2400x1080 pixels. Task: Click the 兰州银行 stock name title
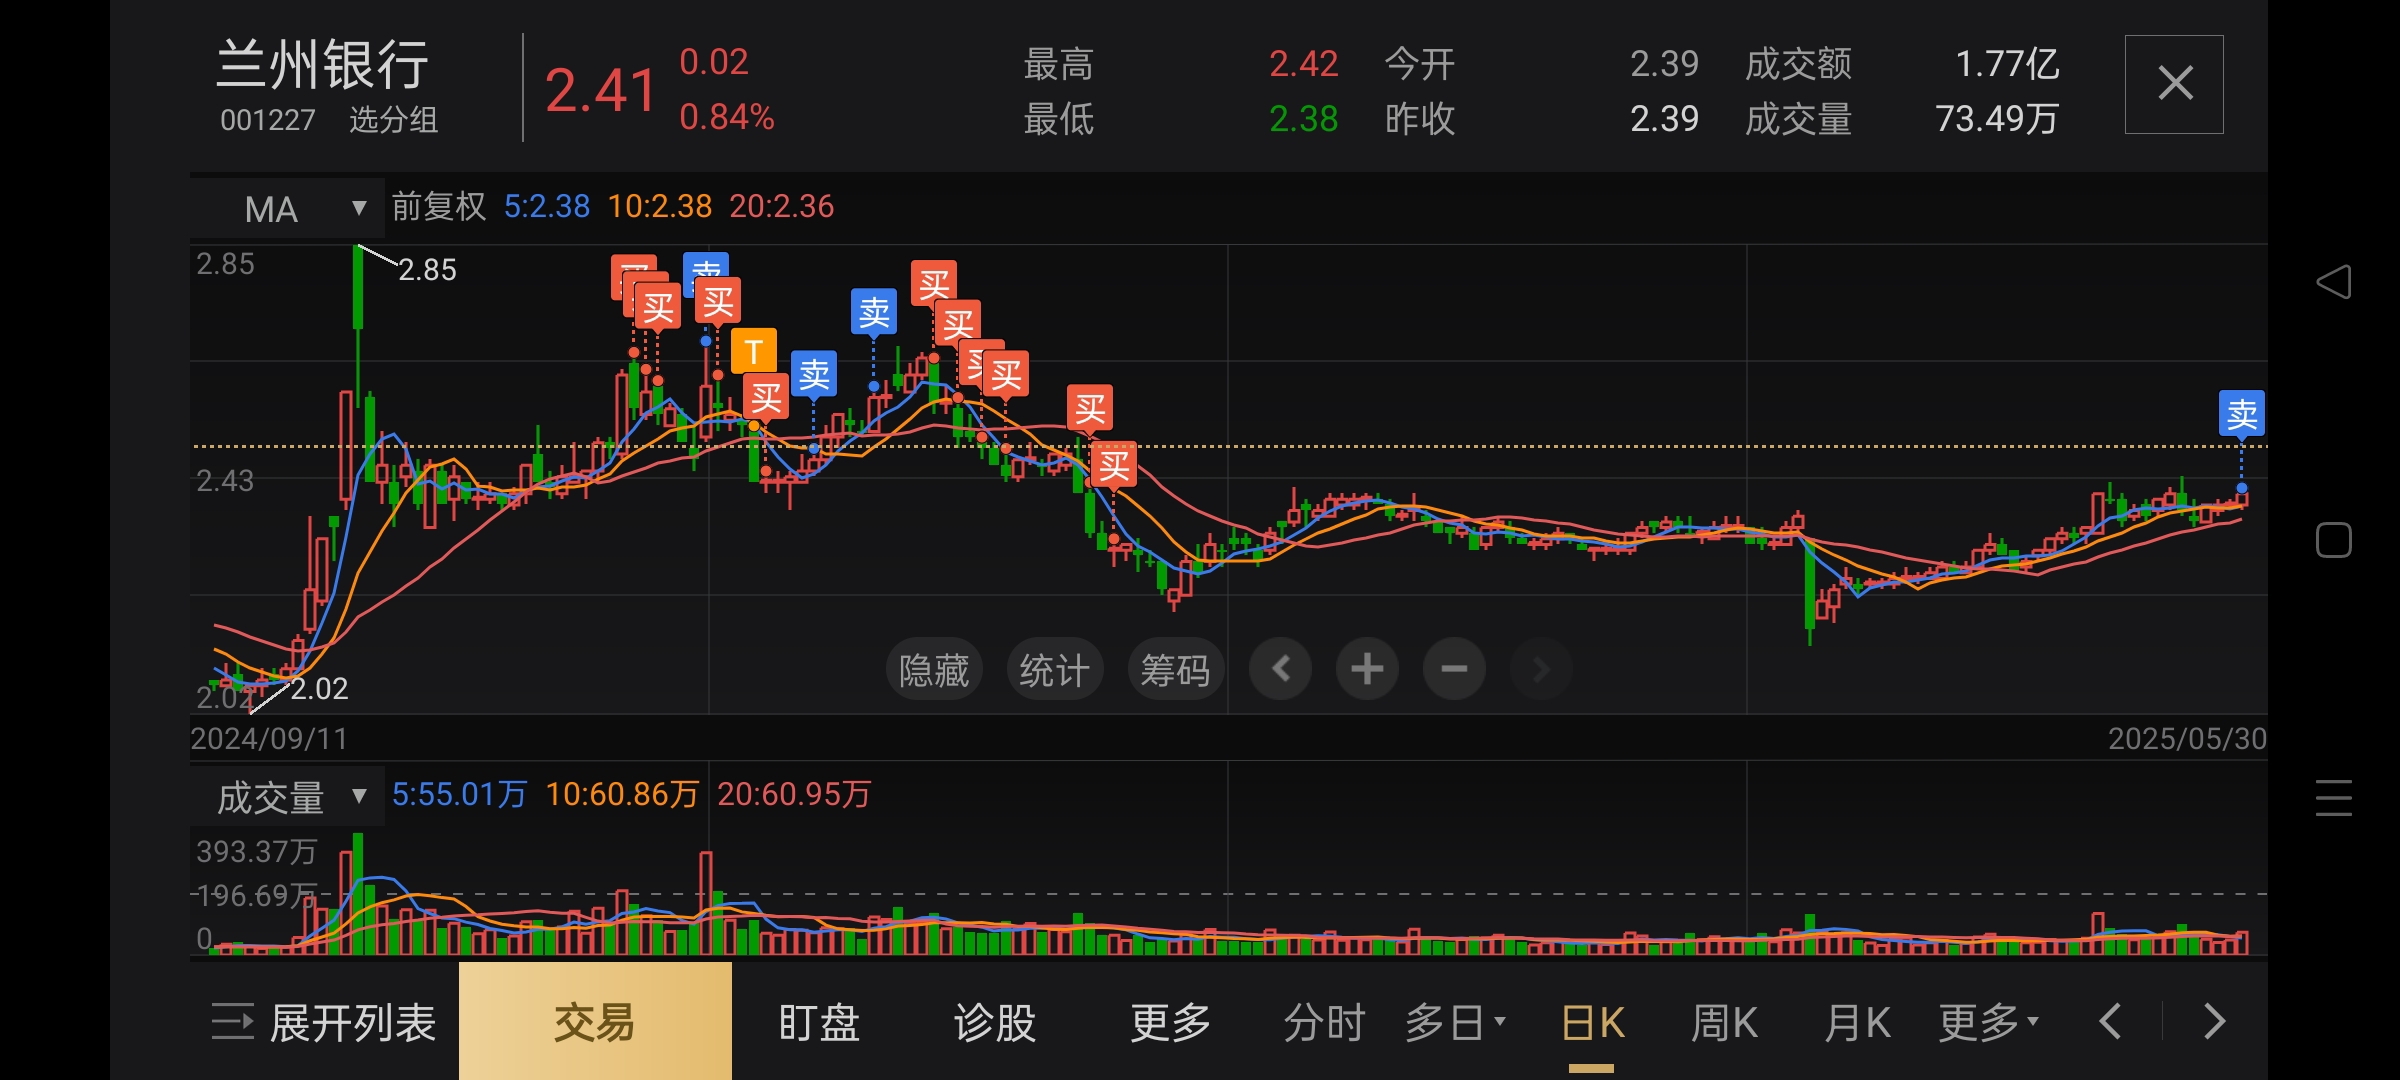323,65
